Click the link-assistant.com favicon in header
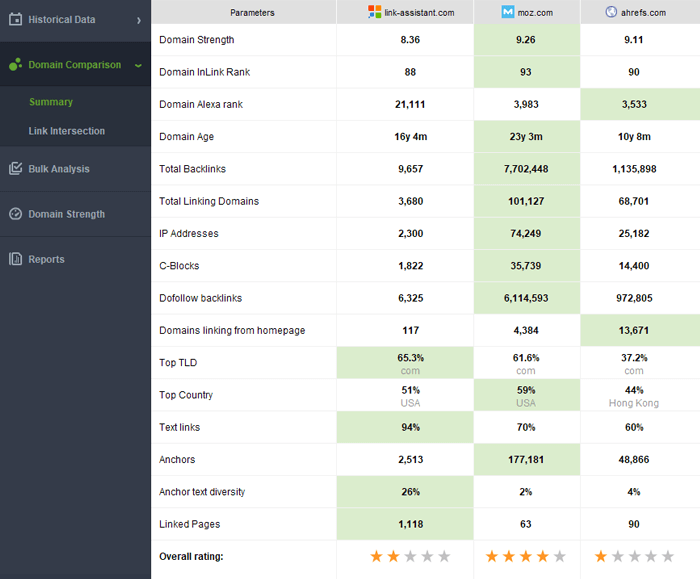The height and width of the screenshot is (579, 700). coord(375,12)
